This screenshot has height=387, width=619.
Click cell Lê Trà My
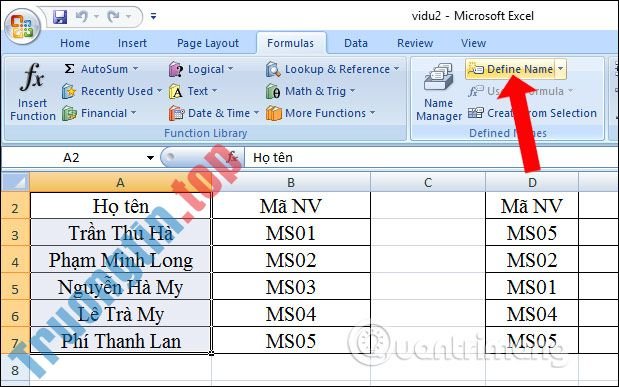[121, 314]
